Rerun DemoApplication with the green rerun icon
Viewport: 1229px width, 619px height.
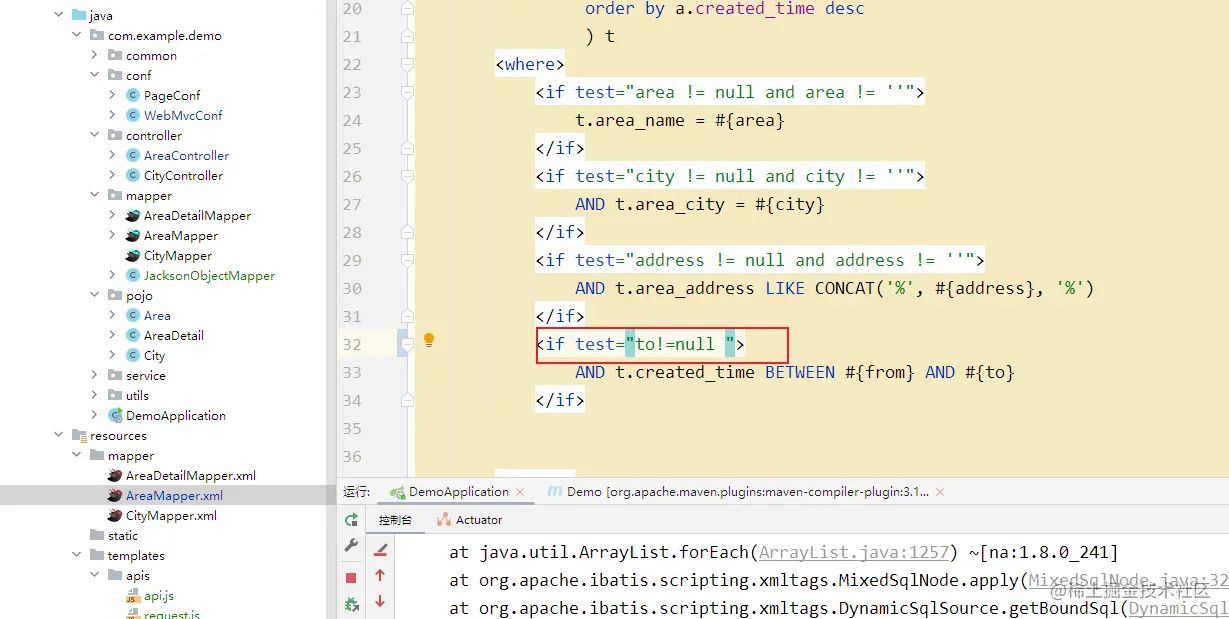click(351, 520)
